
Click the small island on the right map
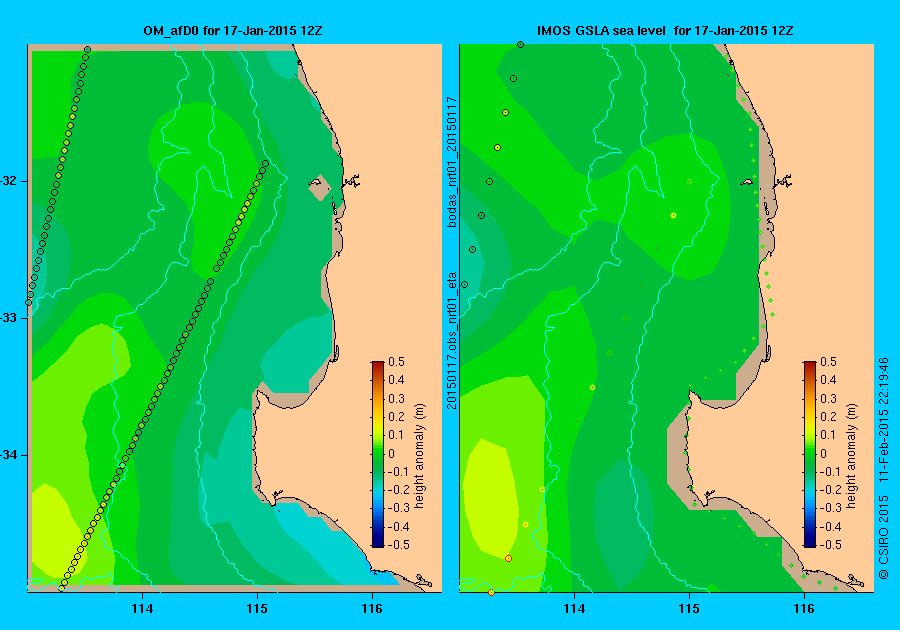747,182
